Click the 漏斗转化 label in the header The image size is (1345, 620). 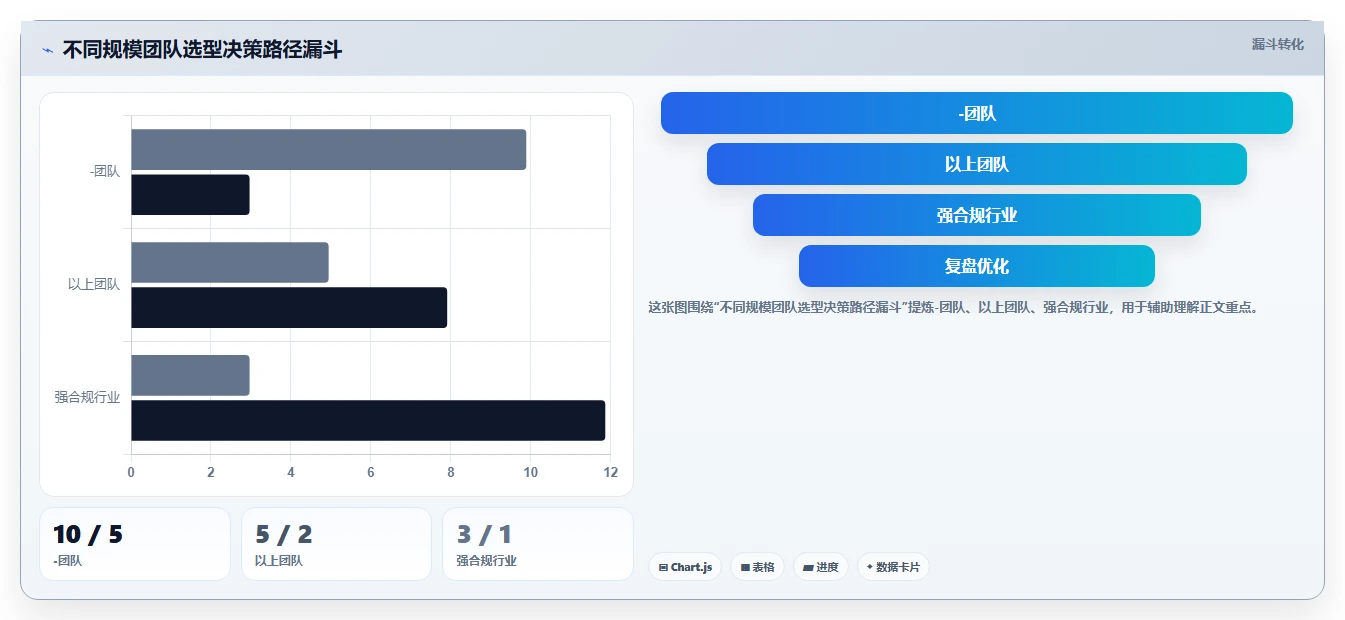point(1277,44)
